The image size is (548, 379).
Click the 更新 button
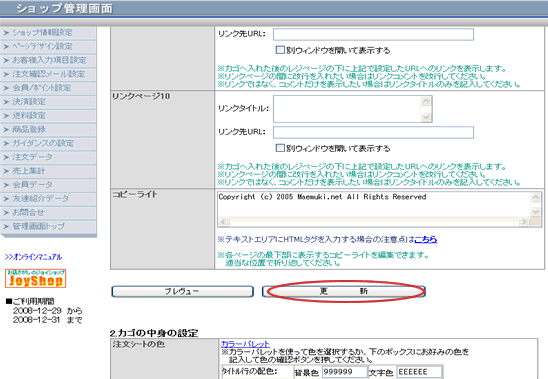tap(344, 291)
